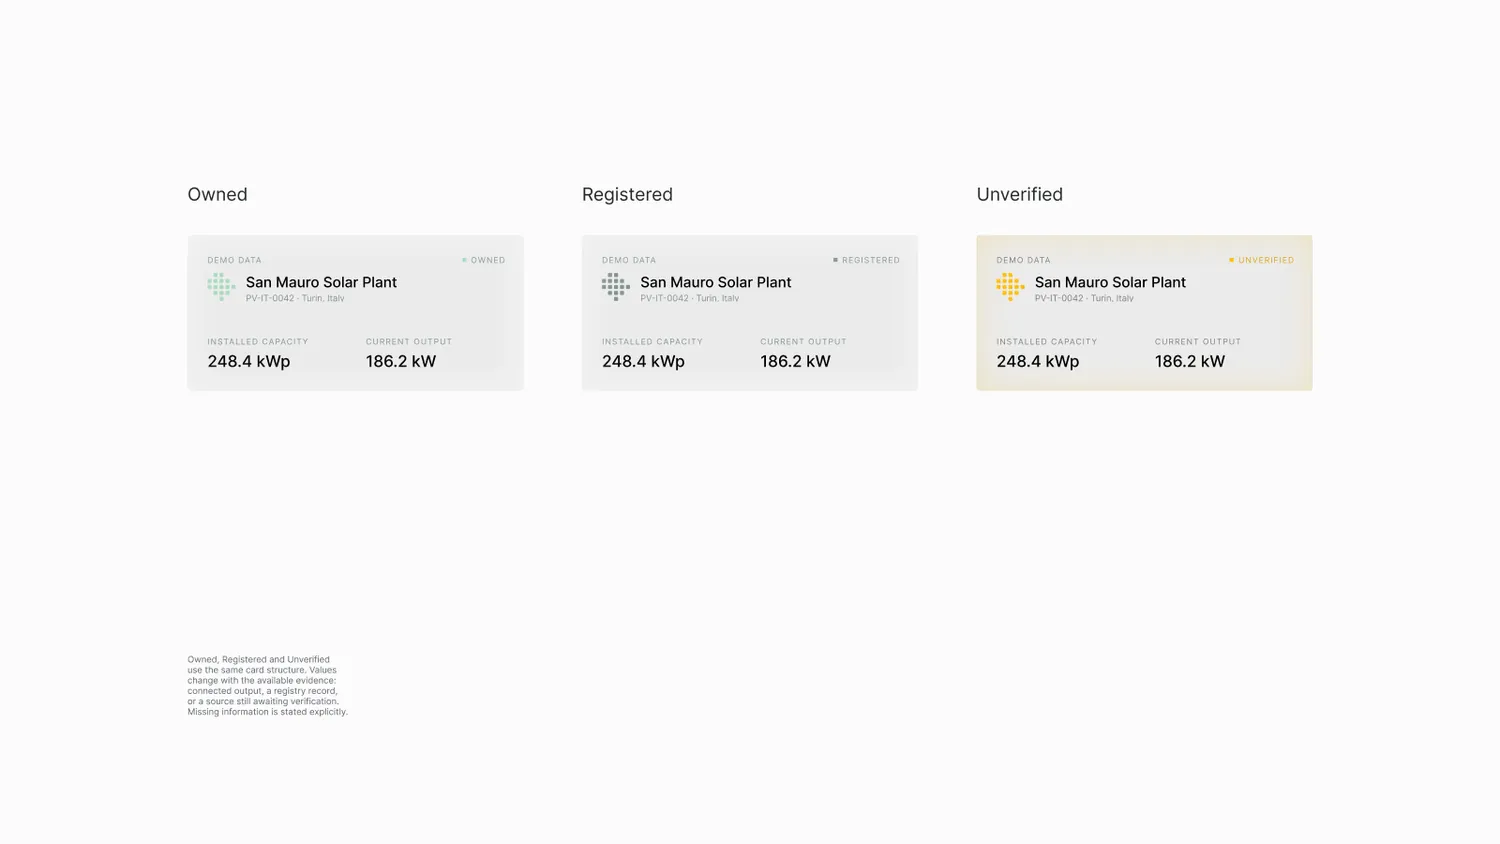Viewport: 1500px width, 844px height.
Task: Click the 'Registered' section heading
Action: click(x=627, y=194)
